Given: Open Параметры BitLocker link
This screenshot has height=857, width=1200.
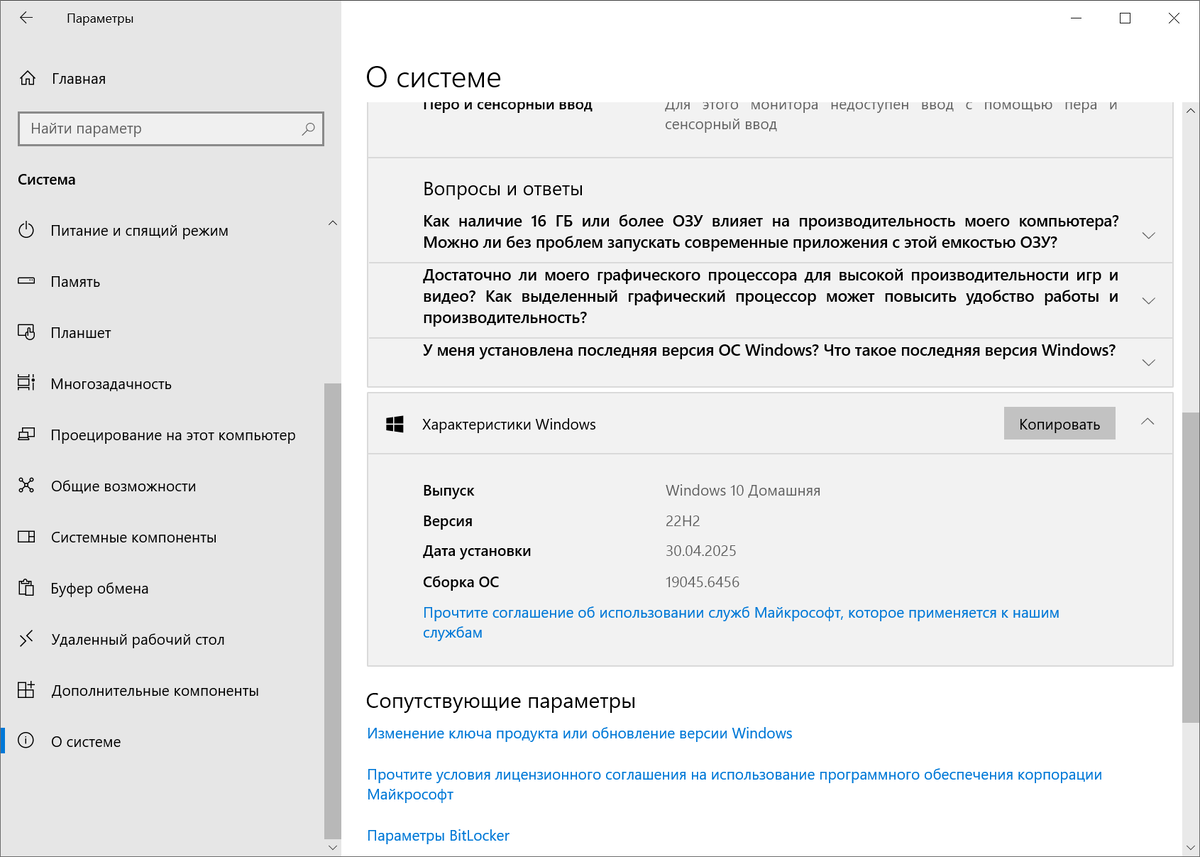Looking at the screenshot, I should coord(438,835).
